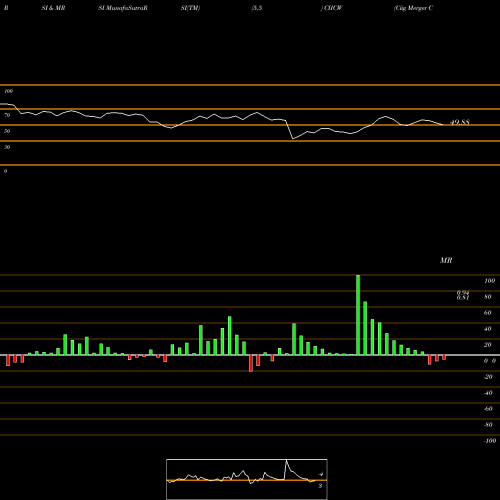Click the 'CHCW' ticker header text
Viewport: 500px width, 500px height.
(x=333, y=8)
